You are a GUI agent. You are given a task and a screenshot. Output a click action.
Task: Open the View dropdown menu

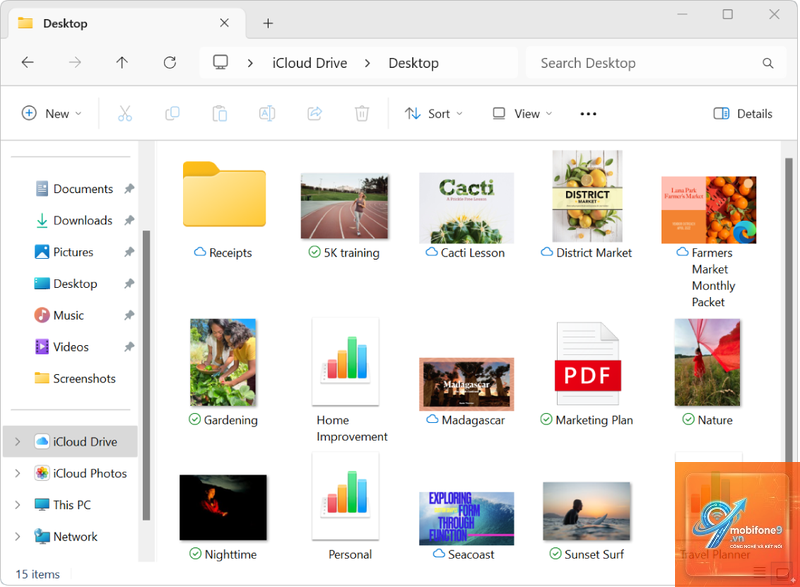(x=522, y=114)
